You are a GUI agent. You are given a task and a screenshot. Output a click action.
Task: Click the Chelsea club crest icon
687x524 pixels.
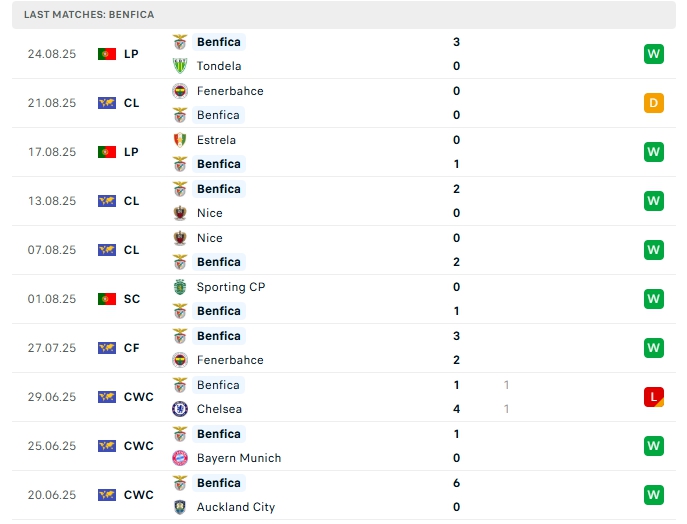pyautogui.click(x=180, y=409)
